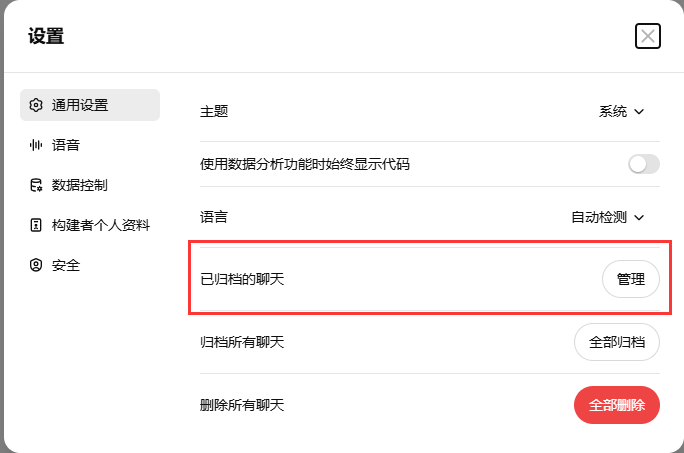Click the shield icon beside 安全
684x453 pixels.
(x=36, y=265)
